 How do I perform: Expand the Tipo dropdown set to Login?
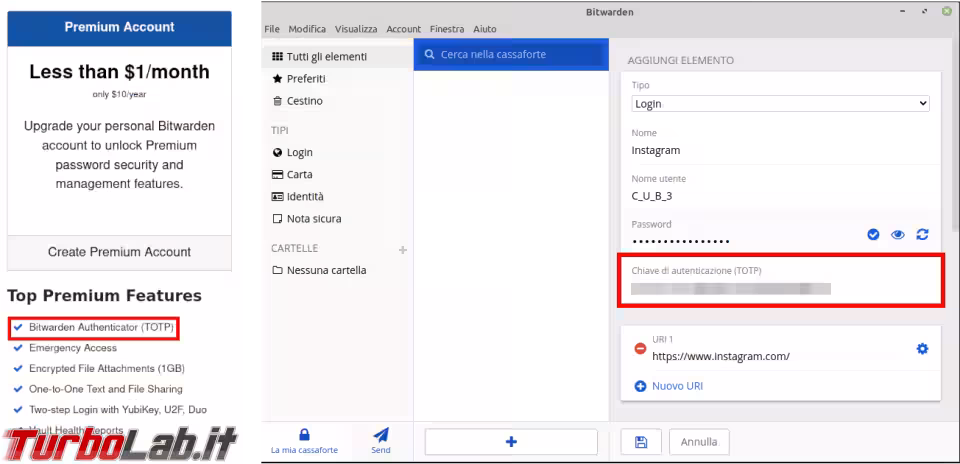point(781,103)
